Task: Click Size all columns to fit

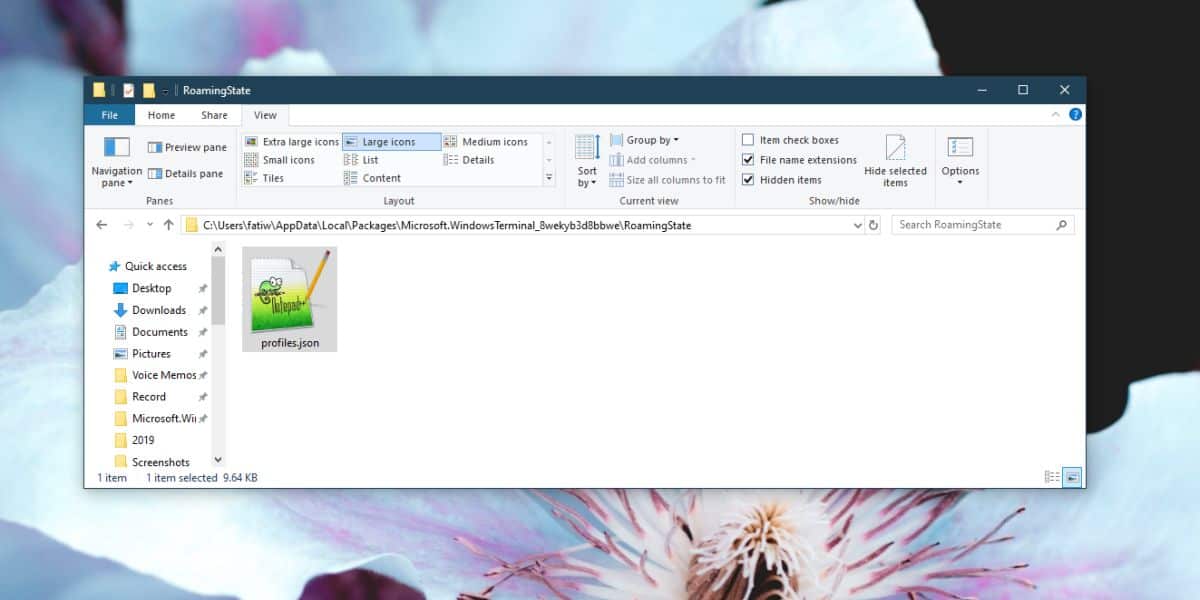Action: coord(667,180)
